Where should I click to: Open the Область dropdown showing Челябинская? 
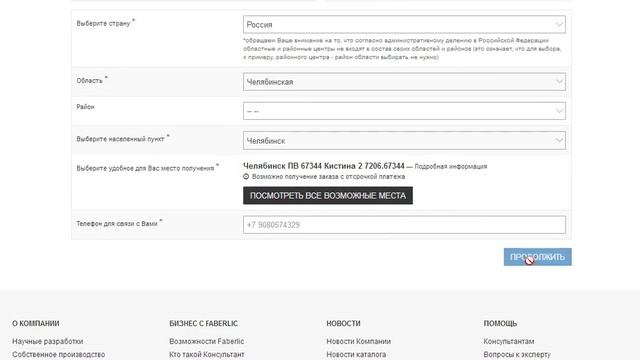pos(404,82)
